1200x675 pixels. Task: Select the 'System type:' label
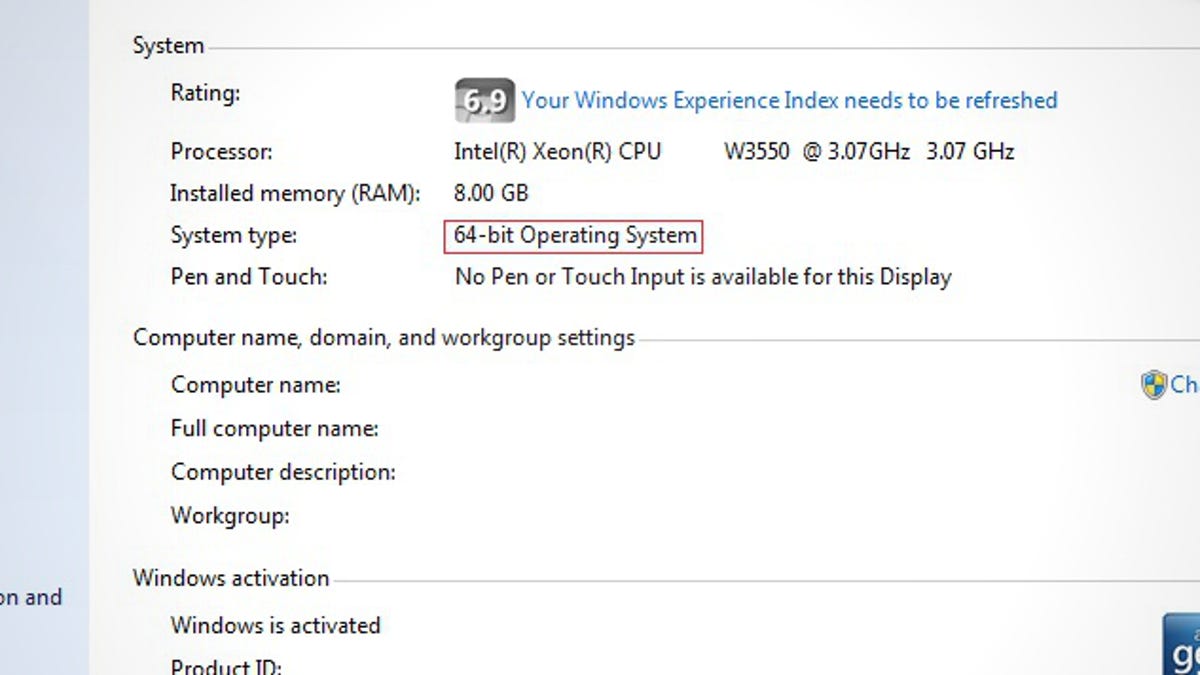click(x=233, y=236)
